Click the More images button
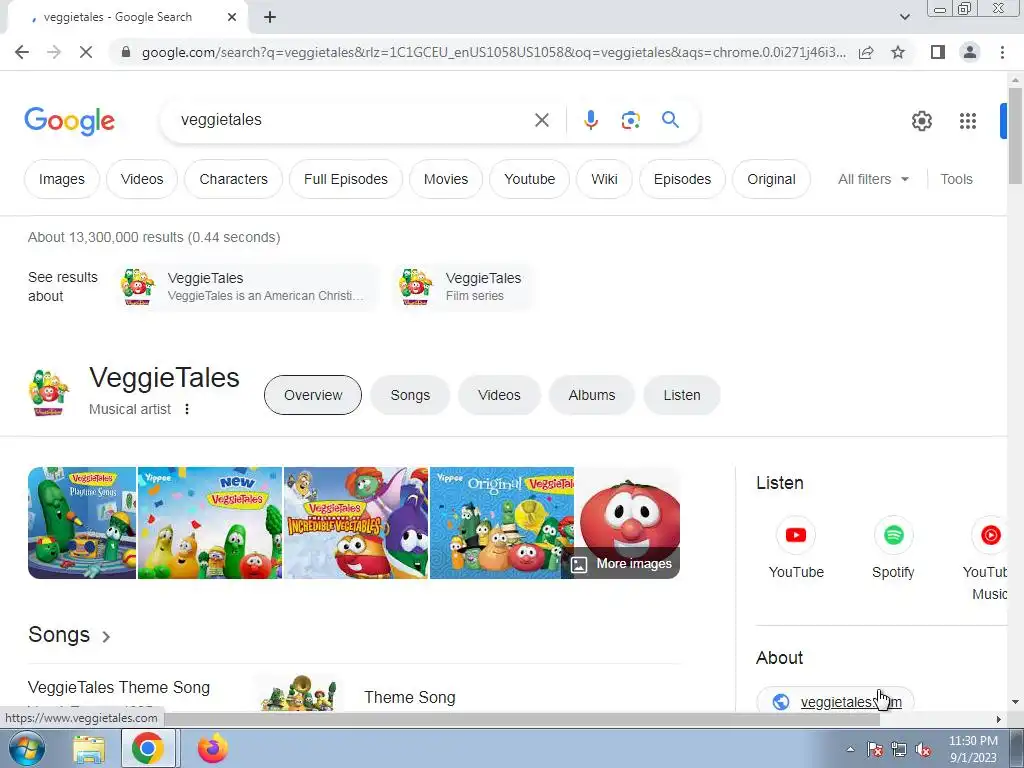This screenshot has width=1024, height=768. click(x=621, y=564)
